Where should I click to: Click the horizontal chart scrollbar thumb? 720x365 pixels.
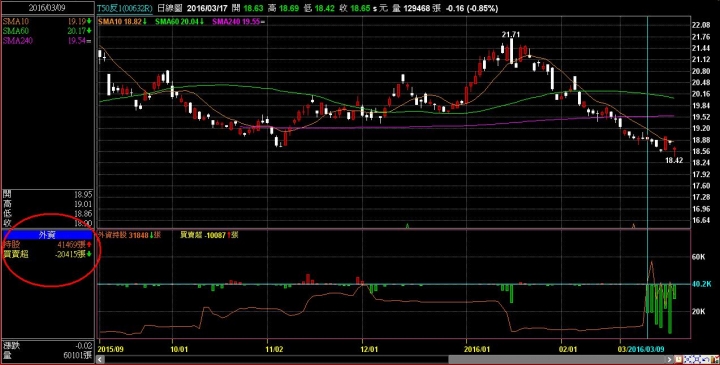click(556, 359)
